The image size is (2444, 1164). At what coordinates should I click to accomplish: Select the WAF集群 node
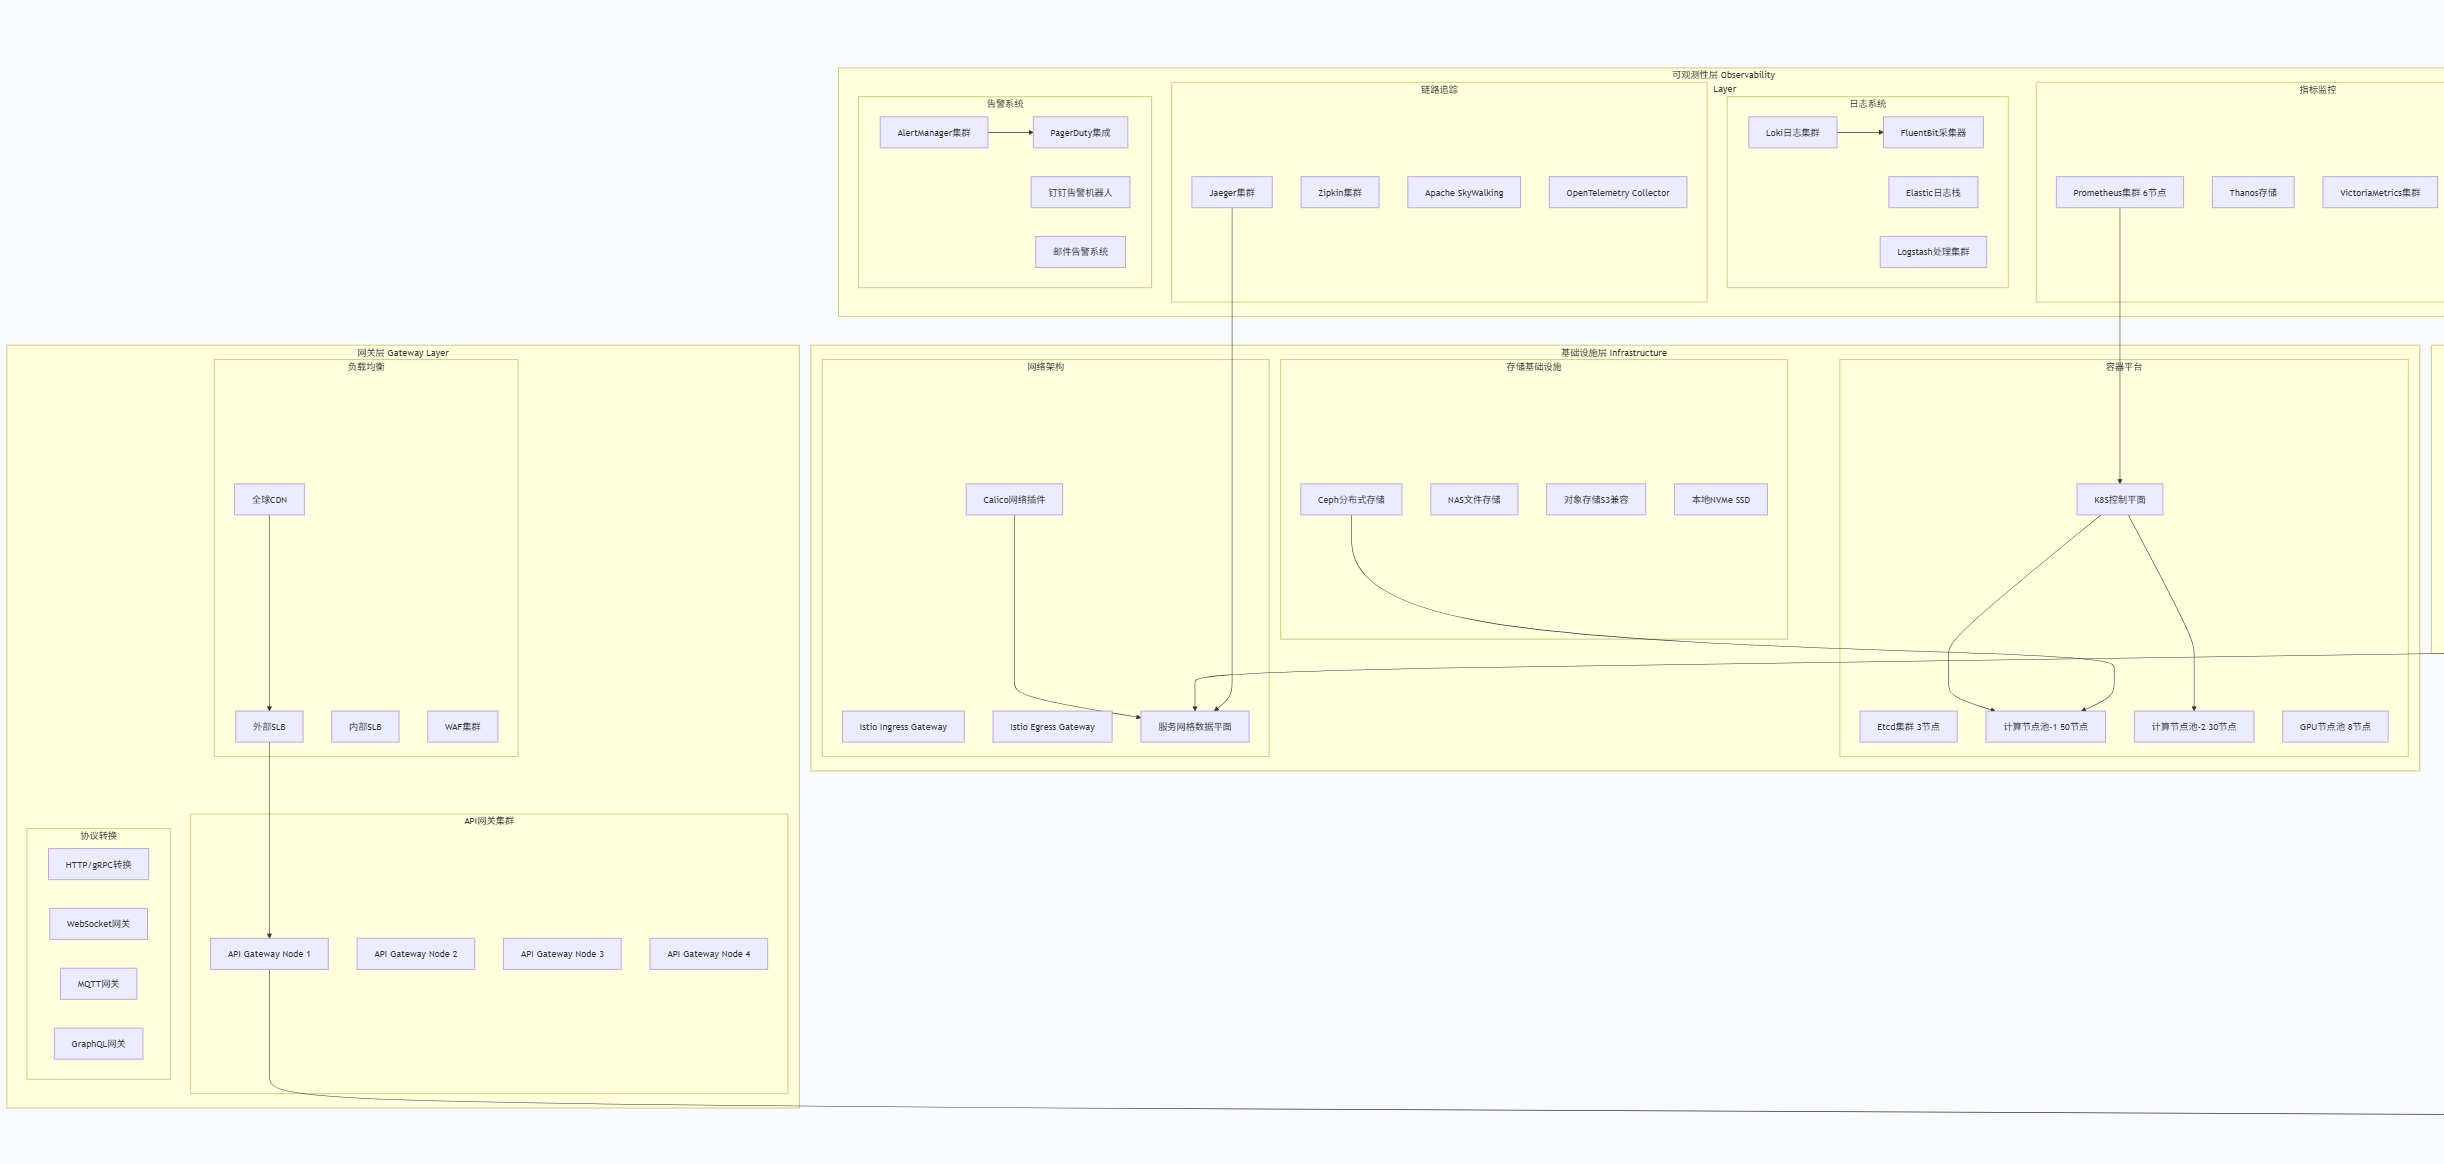tap(462, 727)
